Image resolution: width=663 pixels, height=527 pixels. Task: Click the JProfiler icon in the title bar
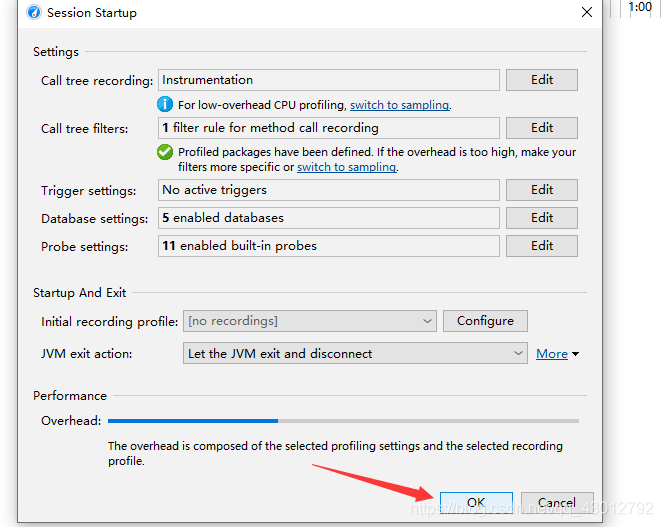tap(34, 13)
